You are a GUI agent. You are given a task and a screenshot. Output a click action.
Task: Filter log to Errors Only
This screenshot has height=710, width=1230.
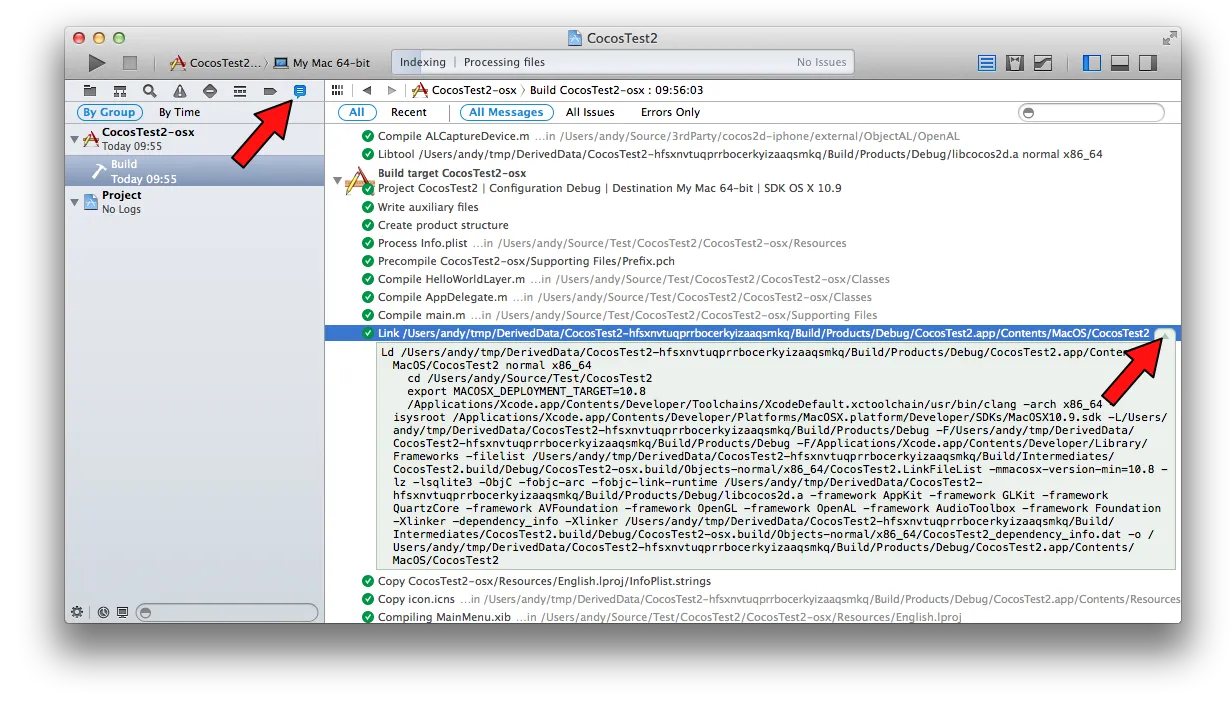point(670,112)
